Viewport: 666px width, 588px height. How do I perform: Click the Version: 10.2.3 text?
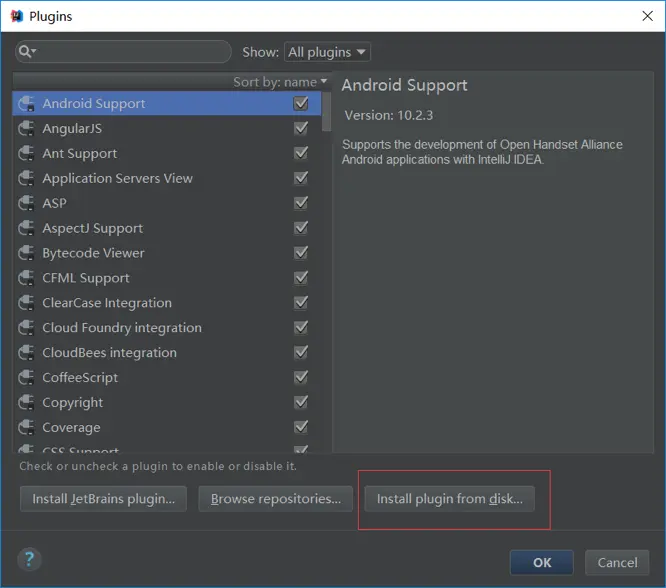[x=389, y=115]
